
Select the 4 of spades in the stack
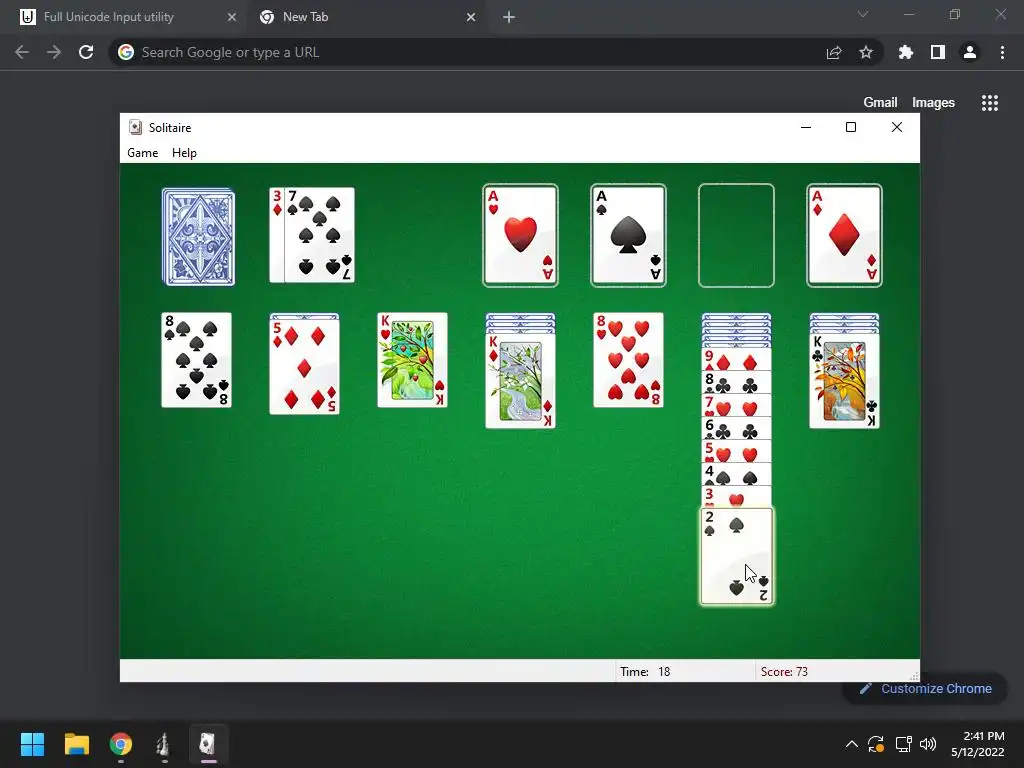[736, 474]
